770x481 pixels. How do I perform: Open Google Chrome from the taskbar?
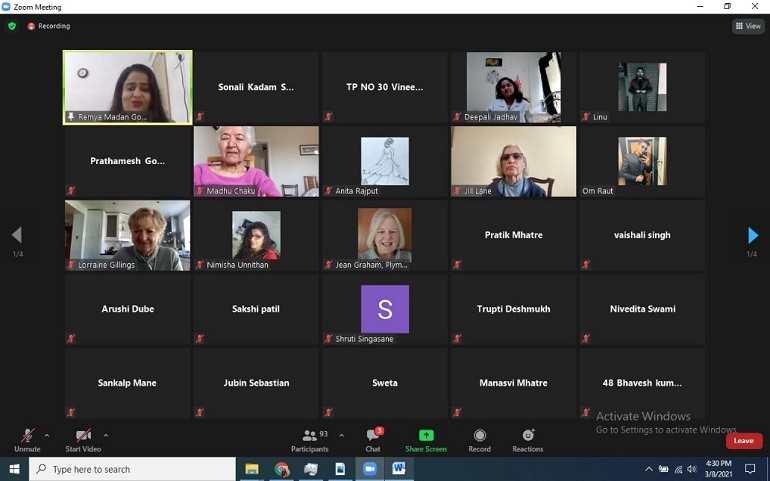tap(282, 469)
